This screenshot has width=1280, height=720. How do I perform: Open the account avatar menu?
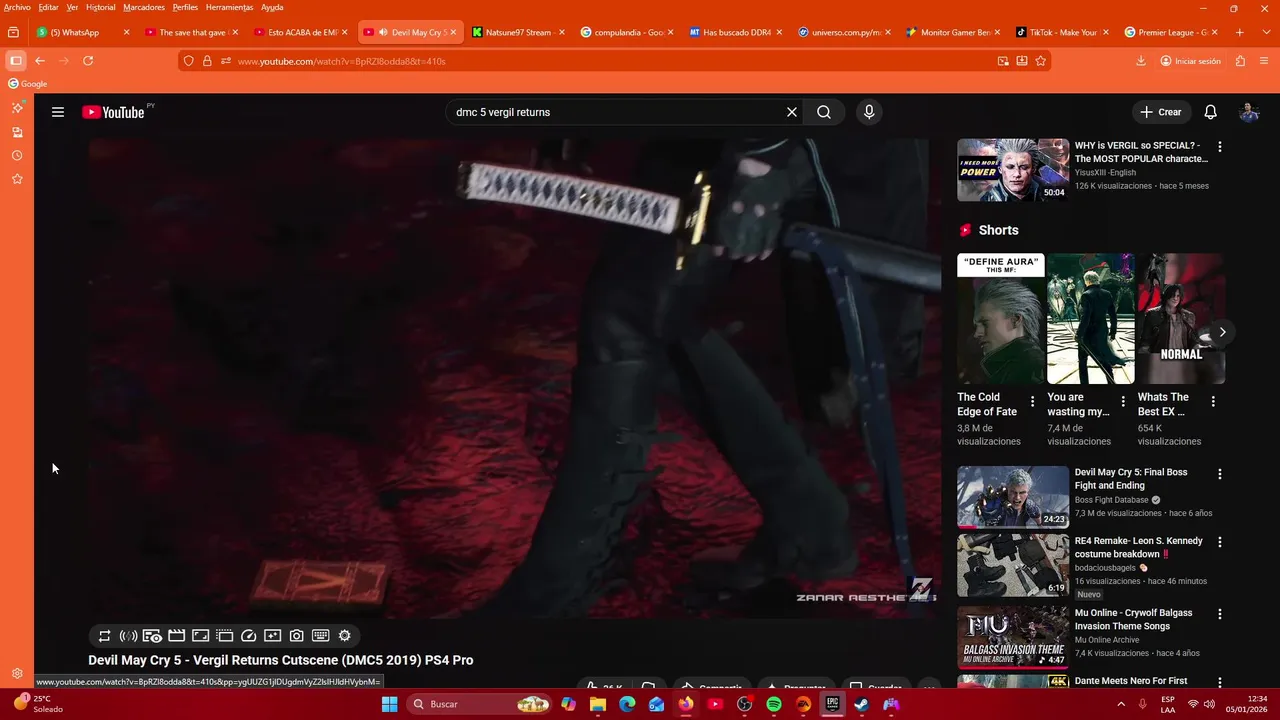click(x=1249, y=112)
